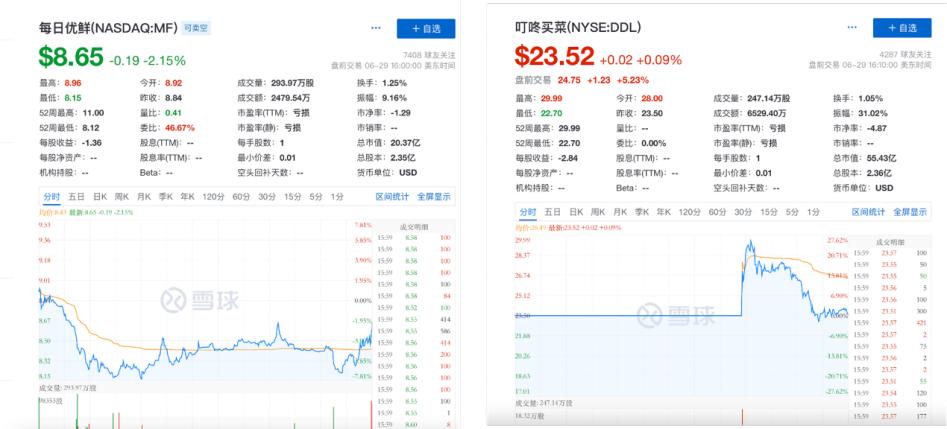Select 5分 tab in 每日优鲜 chart
This screenshot has width=947, height=429.
[x=316, y=196]
